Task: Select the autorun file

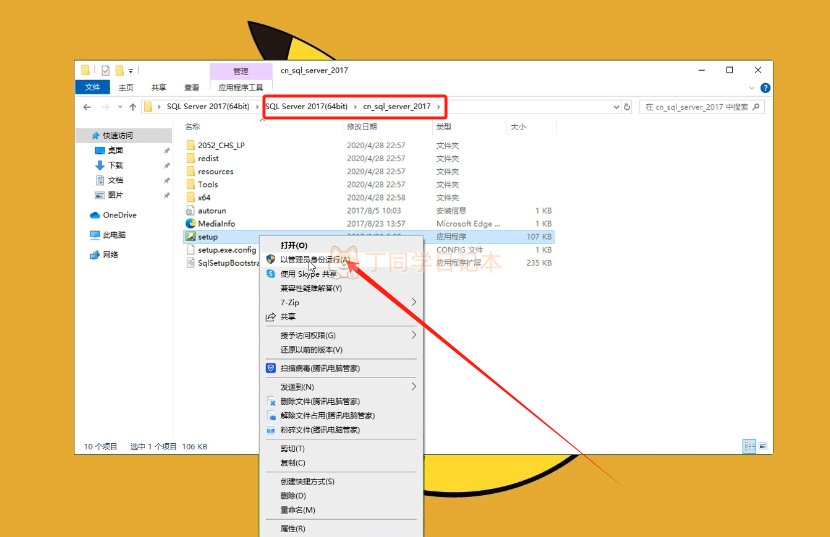Action: click(212, 211)
